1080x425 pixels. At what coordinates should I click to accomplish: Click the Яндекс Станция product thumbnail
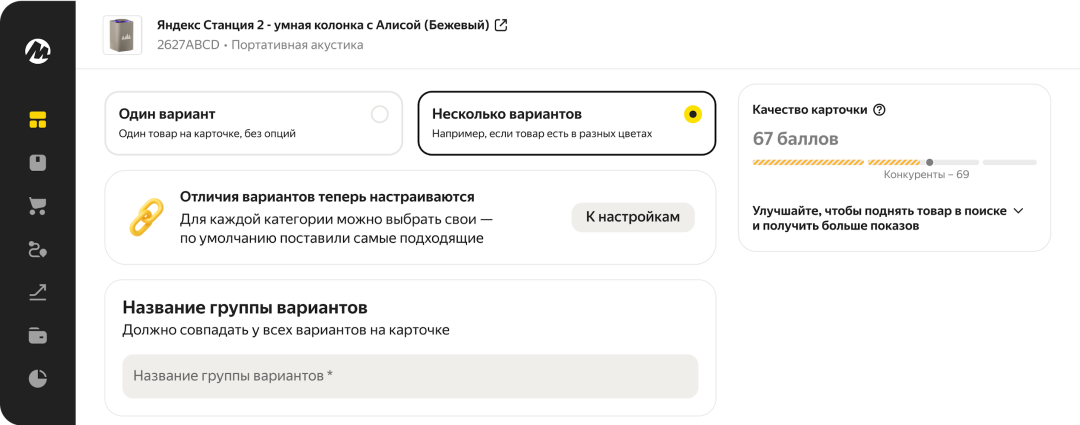[x=123, y=35]
